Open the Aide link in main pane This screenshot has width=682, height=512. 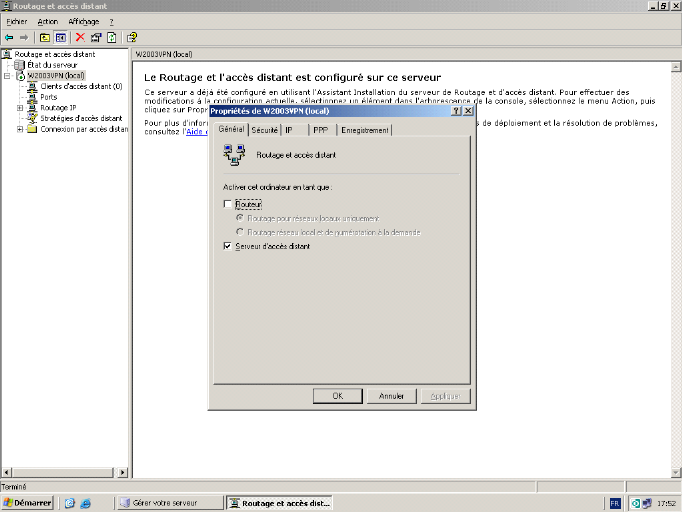click(197, 131)
